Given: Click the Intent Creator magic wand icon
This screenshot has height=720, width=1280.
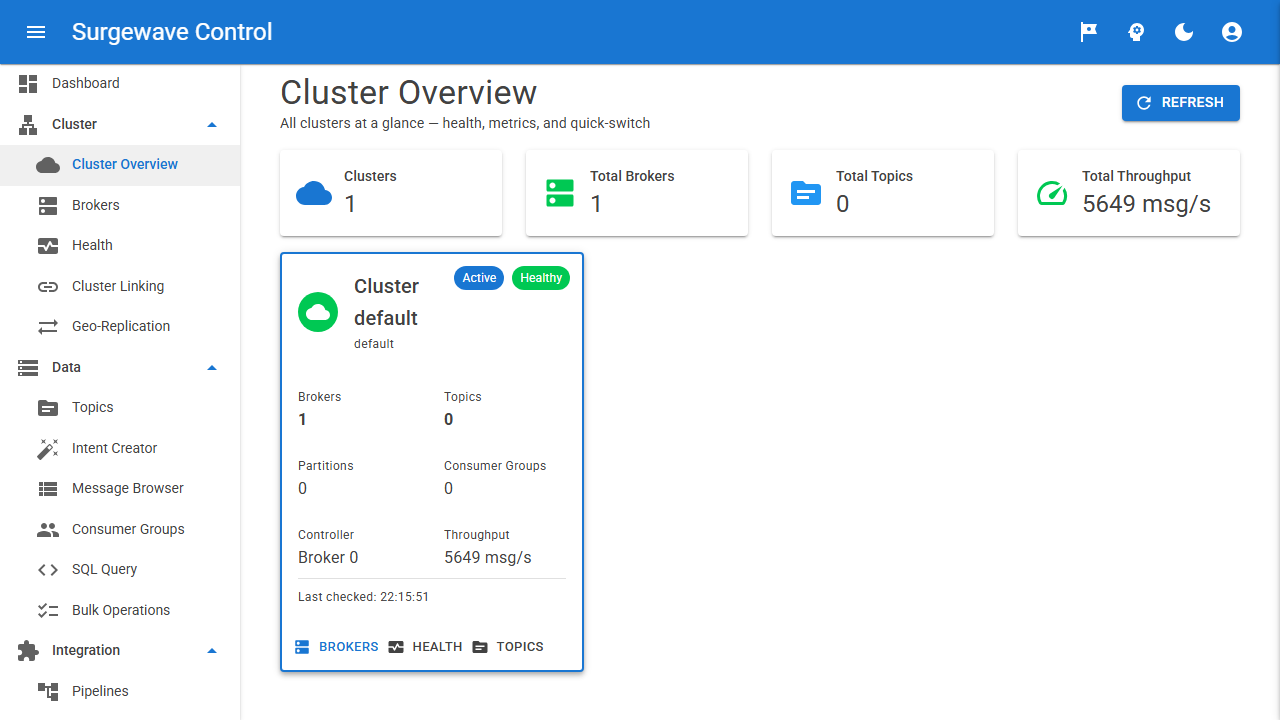Looking at the screenshot, I should pos(48,449).
